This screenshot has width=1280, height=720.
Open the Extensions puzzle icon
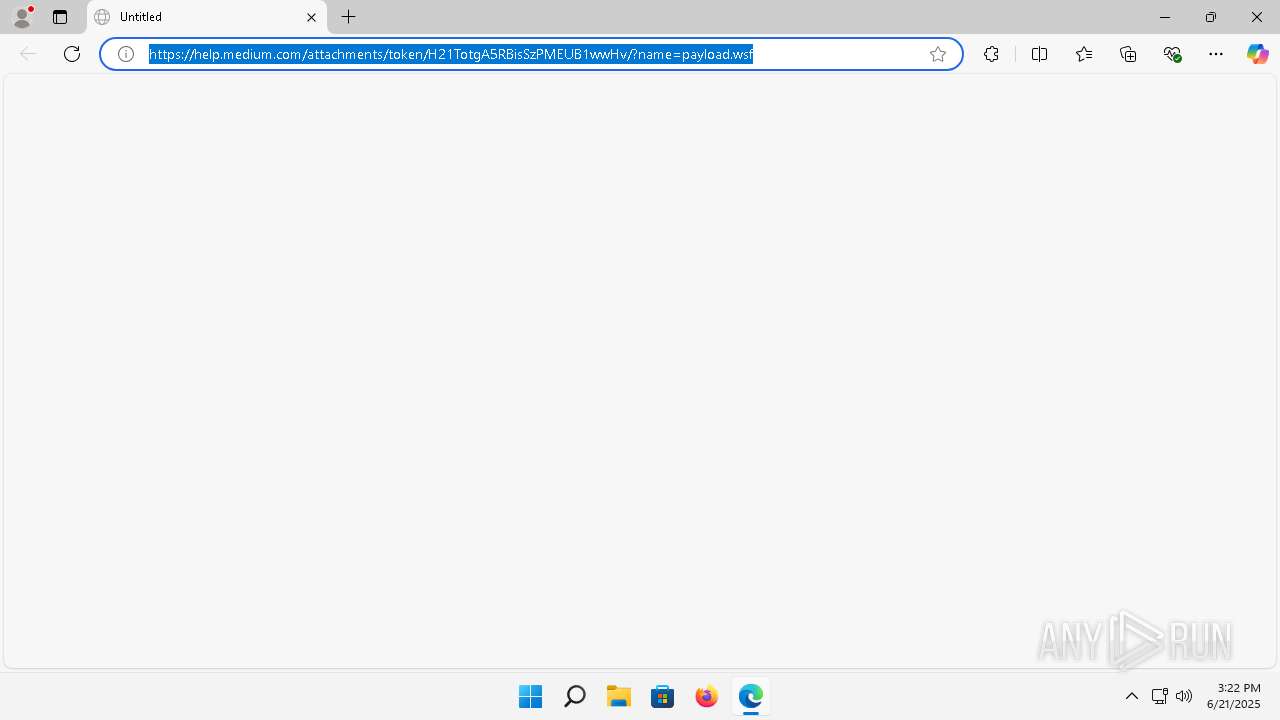click(991, 54)
